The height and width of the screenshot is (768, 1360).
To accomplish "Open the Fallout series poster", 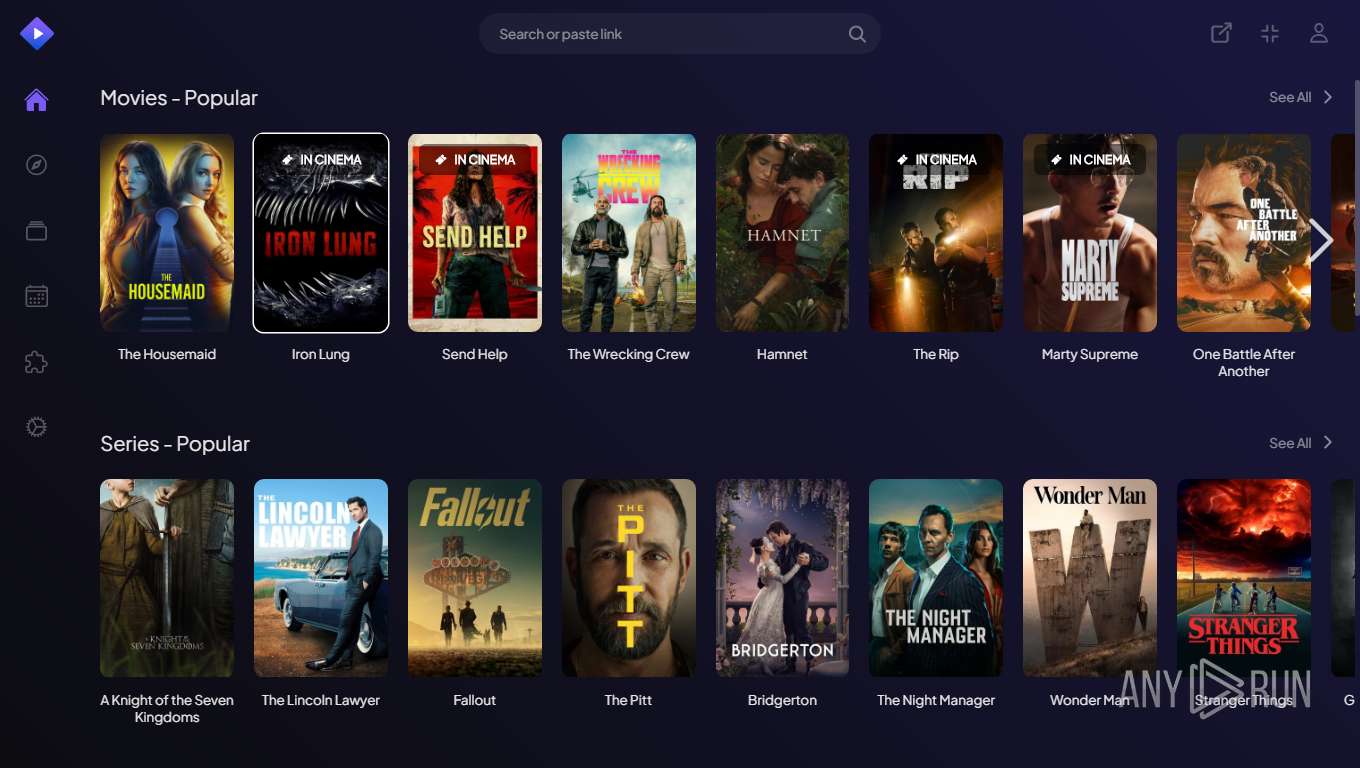I will (x=475, y=578).
